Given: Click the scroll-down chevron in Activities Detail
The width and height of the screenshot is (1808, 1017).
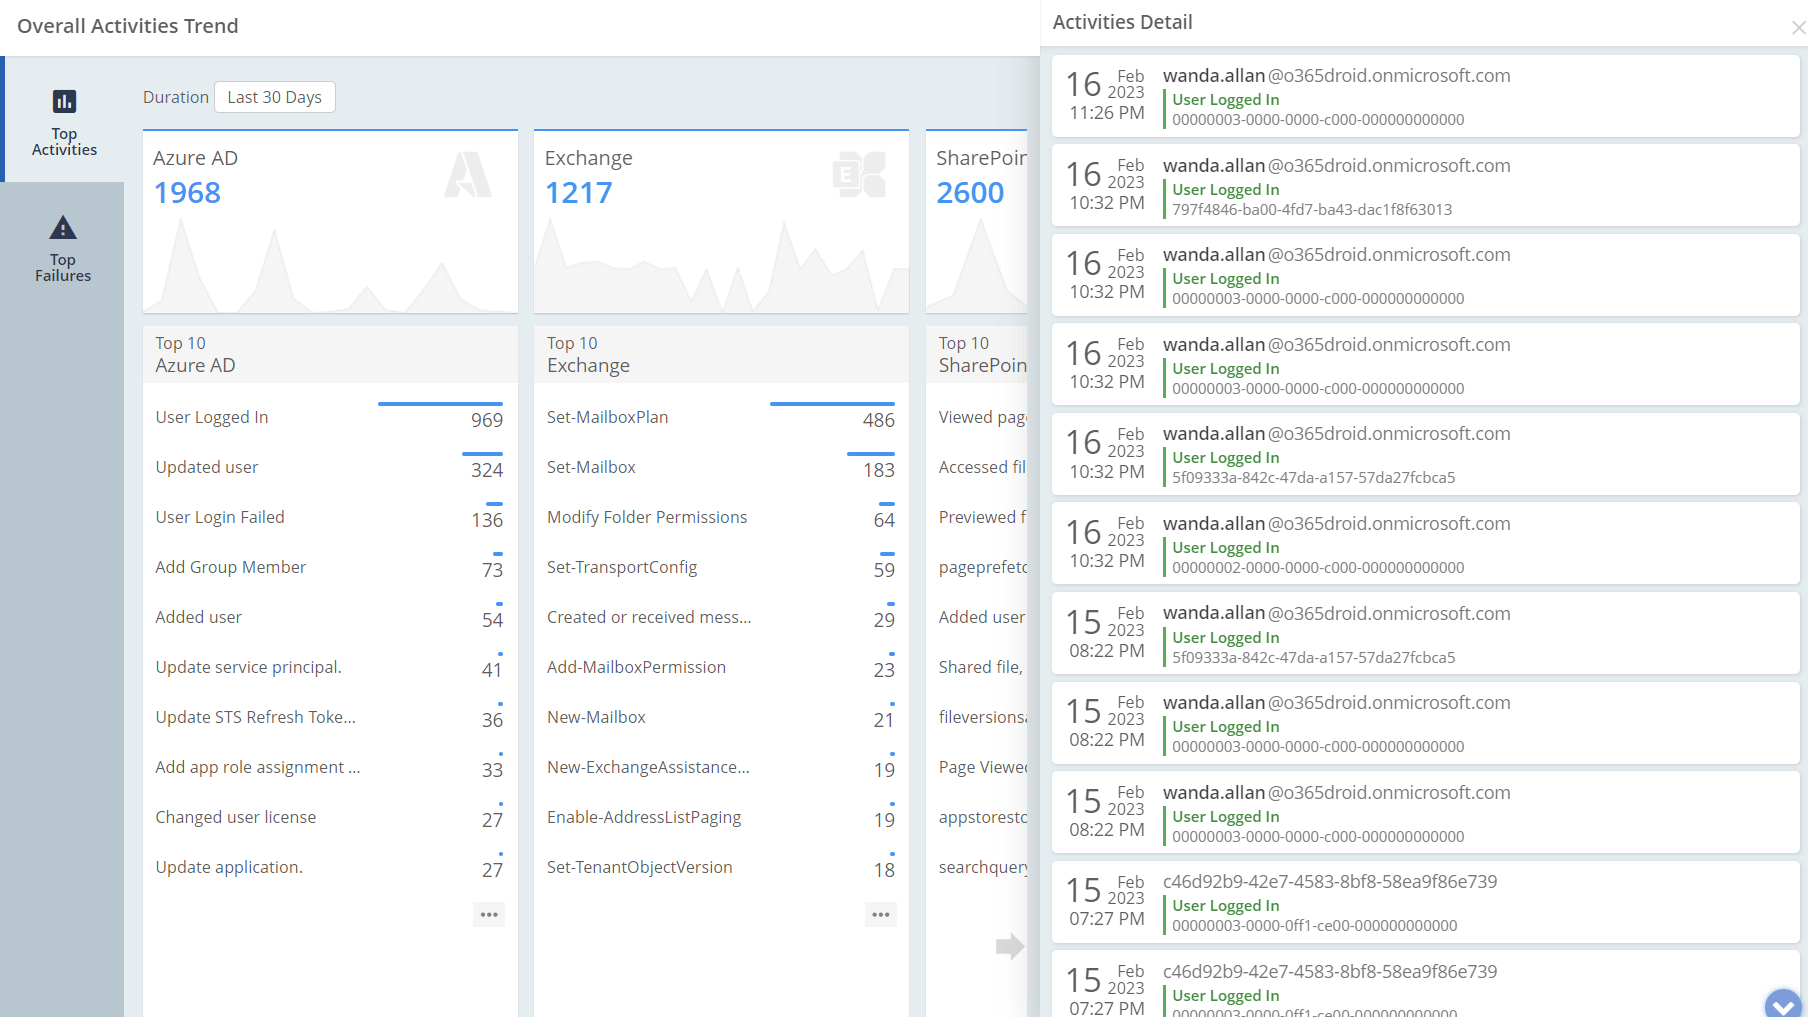Looking at the screenshot, I should click(1782, 1004).
